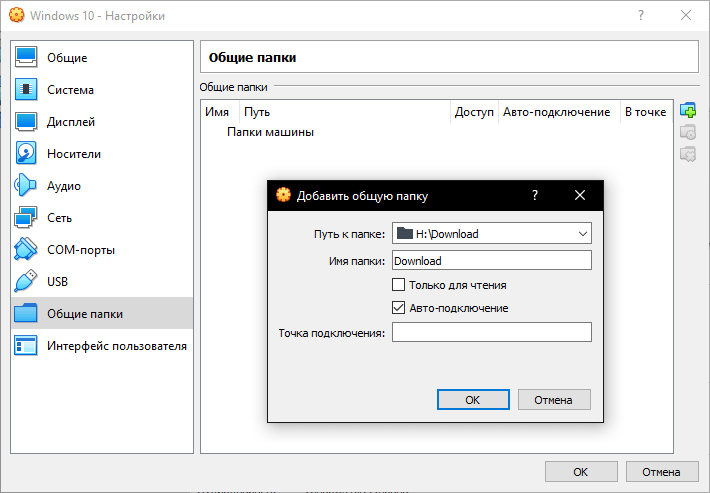Open the Дисплей settings section
710x493 pixels.
pos(102,122)
